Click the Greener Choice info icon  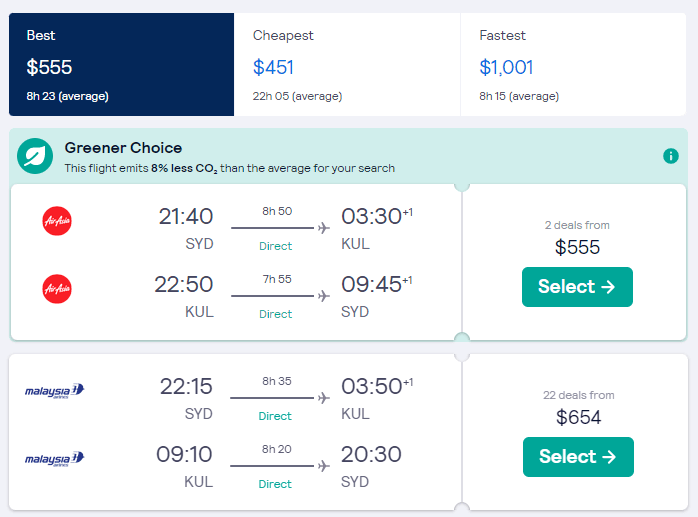pos(671,156)
